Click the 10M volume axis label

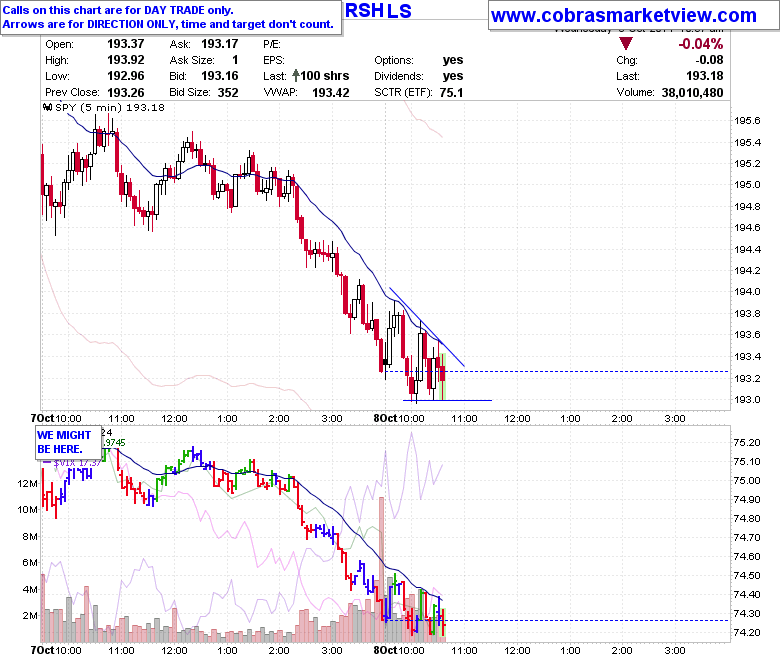[27, 510]
